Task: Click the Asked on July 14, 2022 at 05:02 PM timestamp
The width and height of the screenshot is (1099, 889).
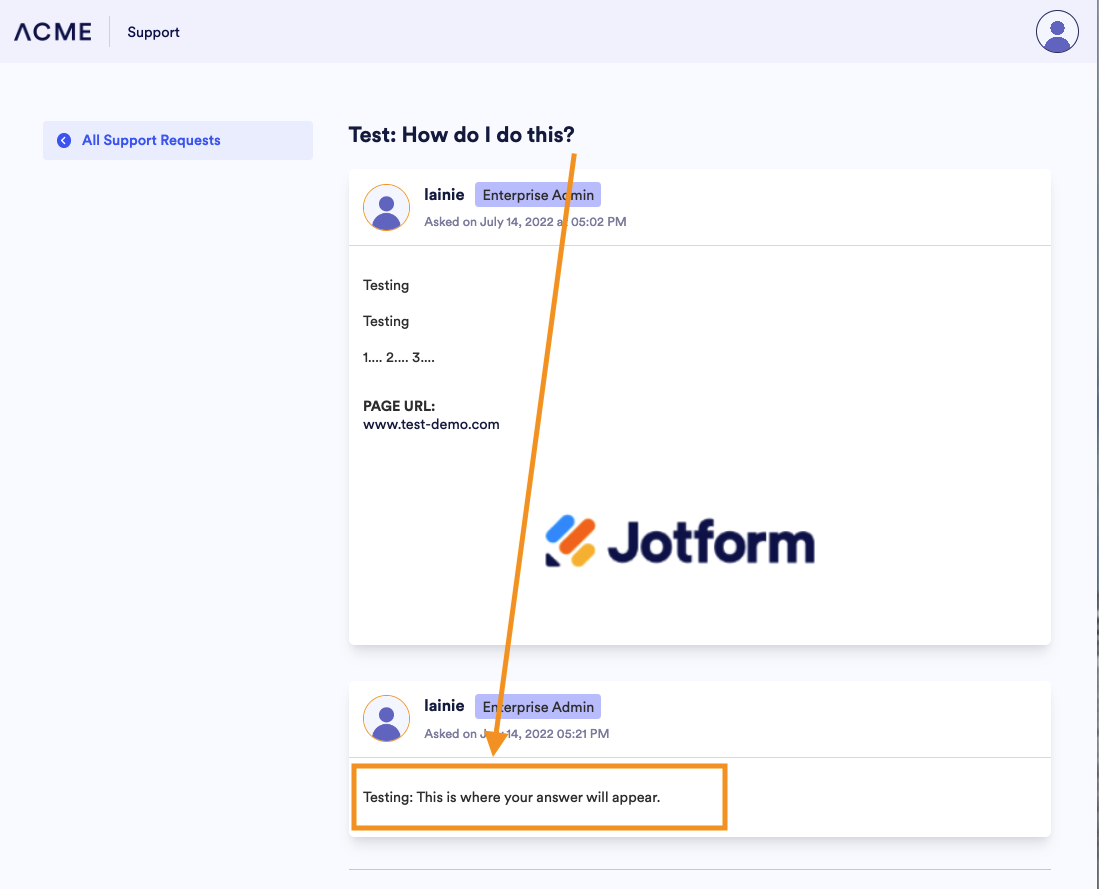Action: pos(525,222)
